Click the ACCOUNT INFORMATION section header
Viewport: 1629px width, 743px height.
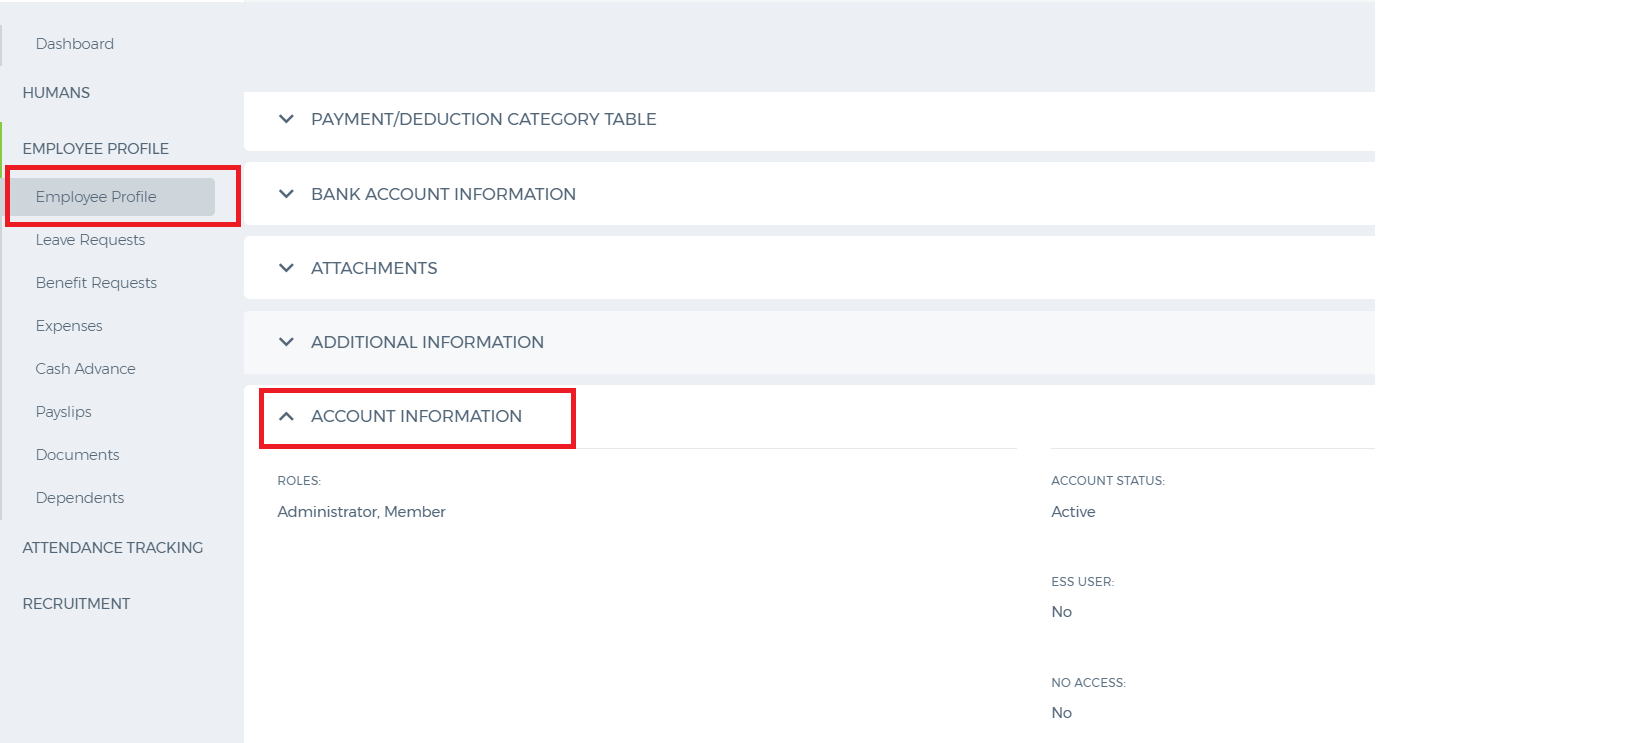[x=416, y=416]
